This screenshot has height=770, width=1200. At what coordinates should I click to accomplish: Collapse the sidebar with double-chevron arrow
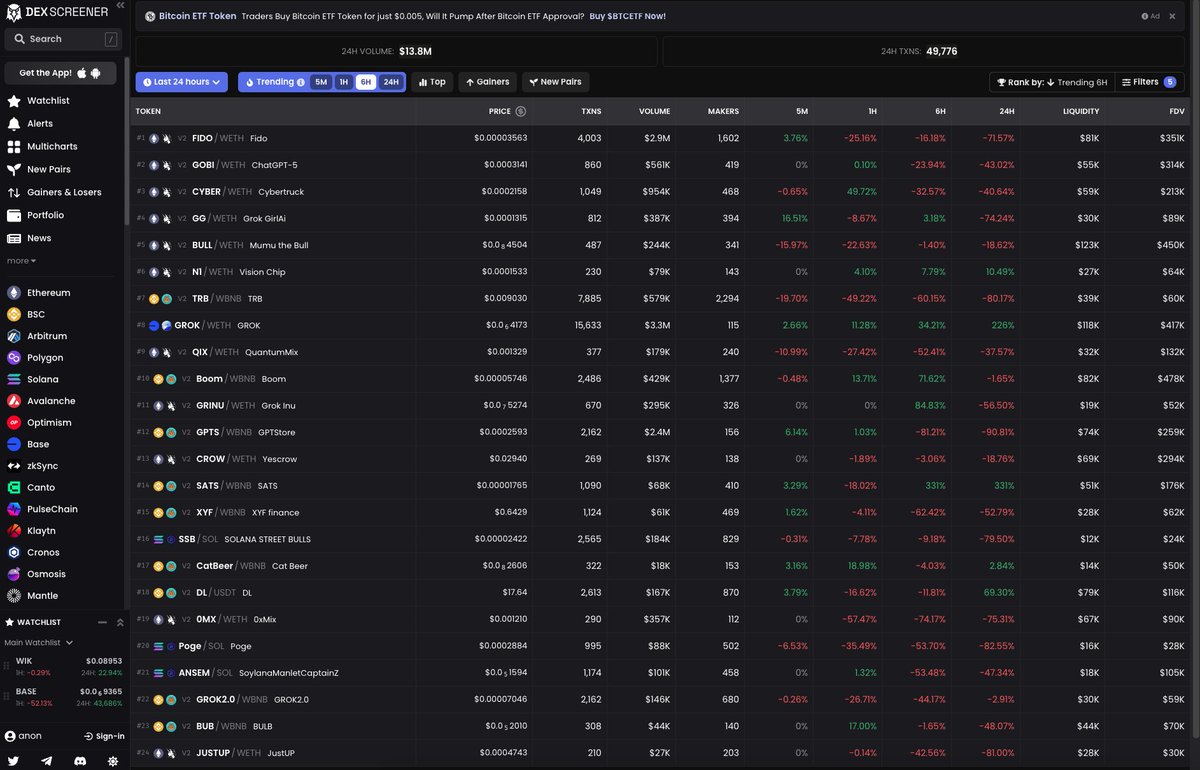(120, 6)
